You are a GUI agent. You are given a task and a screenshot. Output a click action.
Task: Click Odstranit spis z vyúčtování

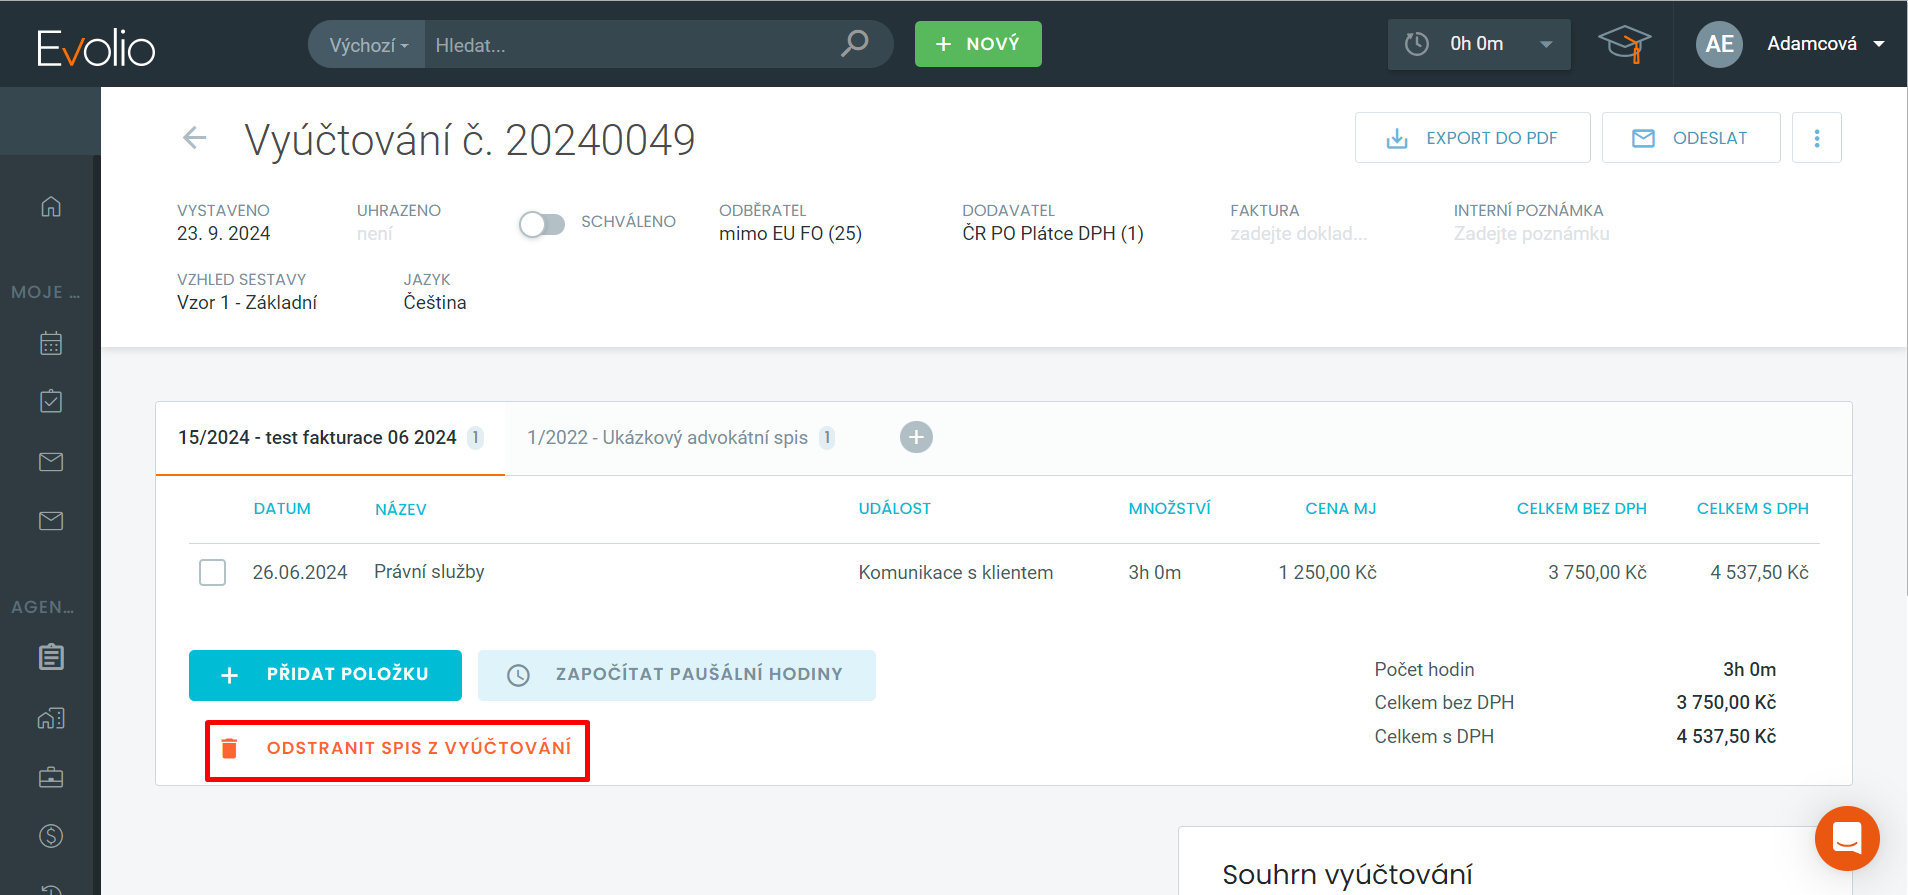[398, 749]
